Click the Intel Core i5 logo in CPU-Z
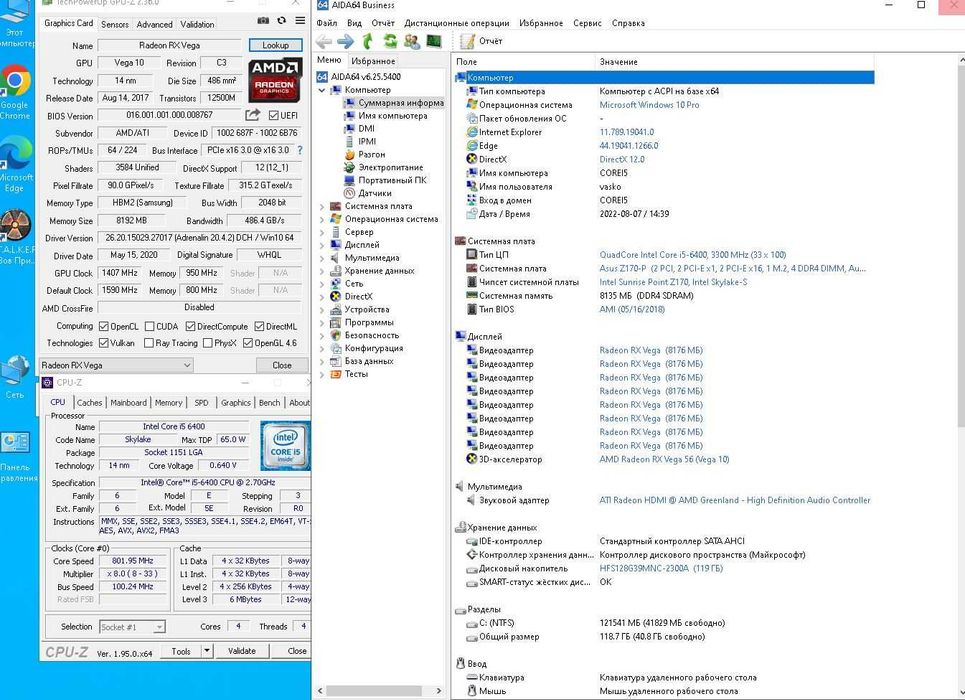Image resolution: width=965 pixels, height=700 pixels. [285, 446]
